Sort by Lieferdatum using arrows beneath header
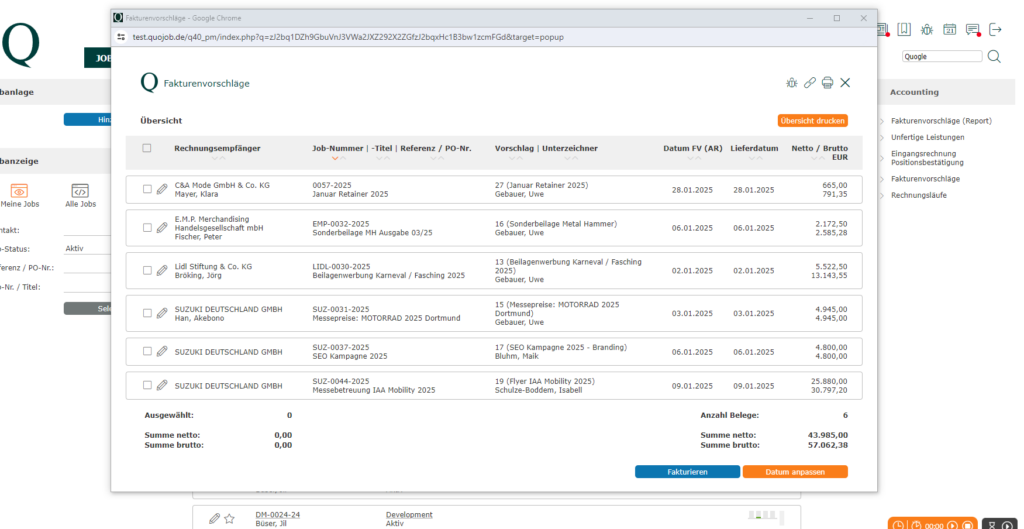This screenshot has width=1024, height=529. tap(755, 159)
